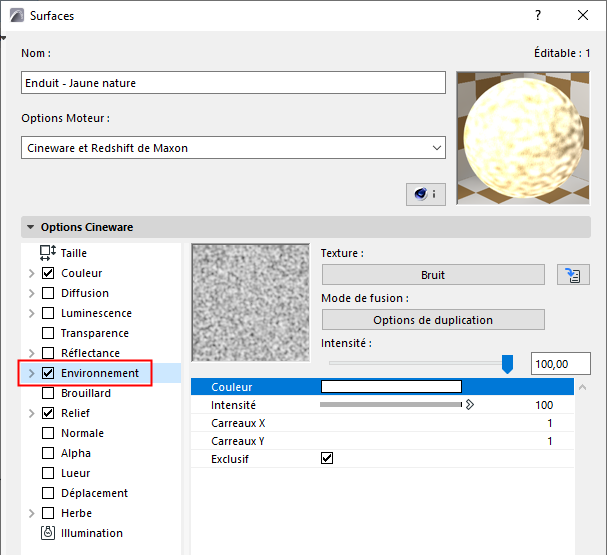
Task: Select the Déplacement list label
Action: 94,493
